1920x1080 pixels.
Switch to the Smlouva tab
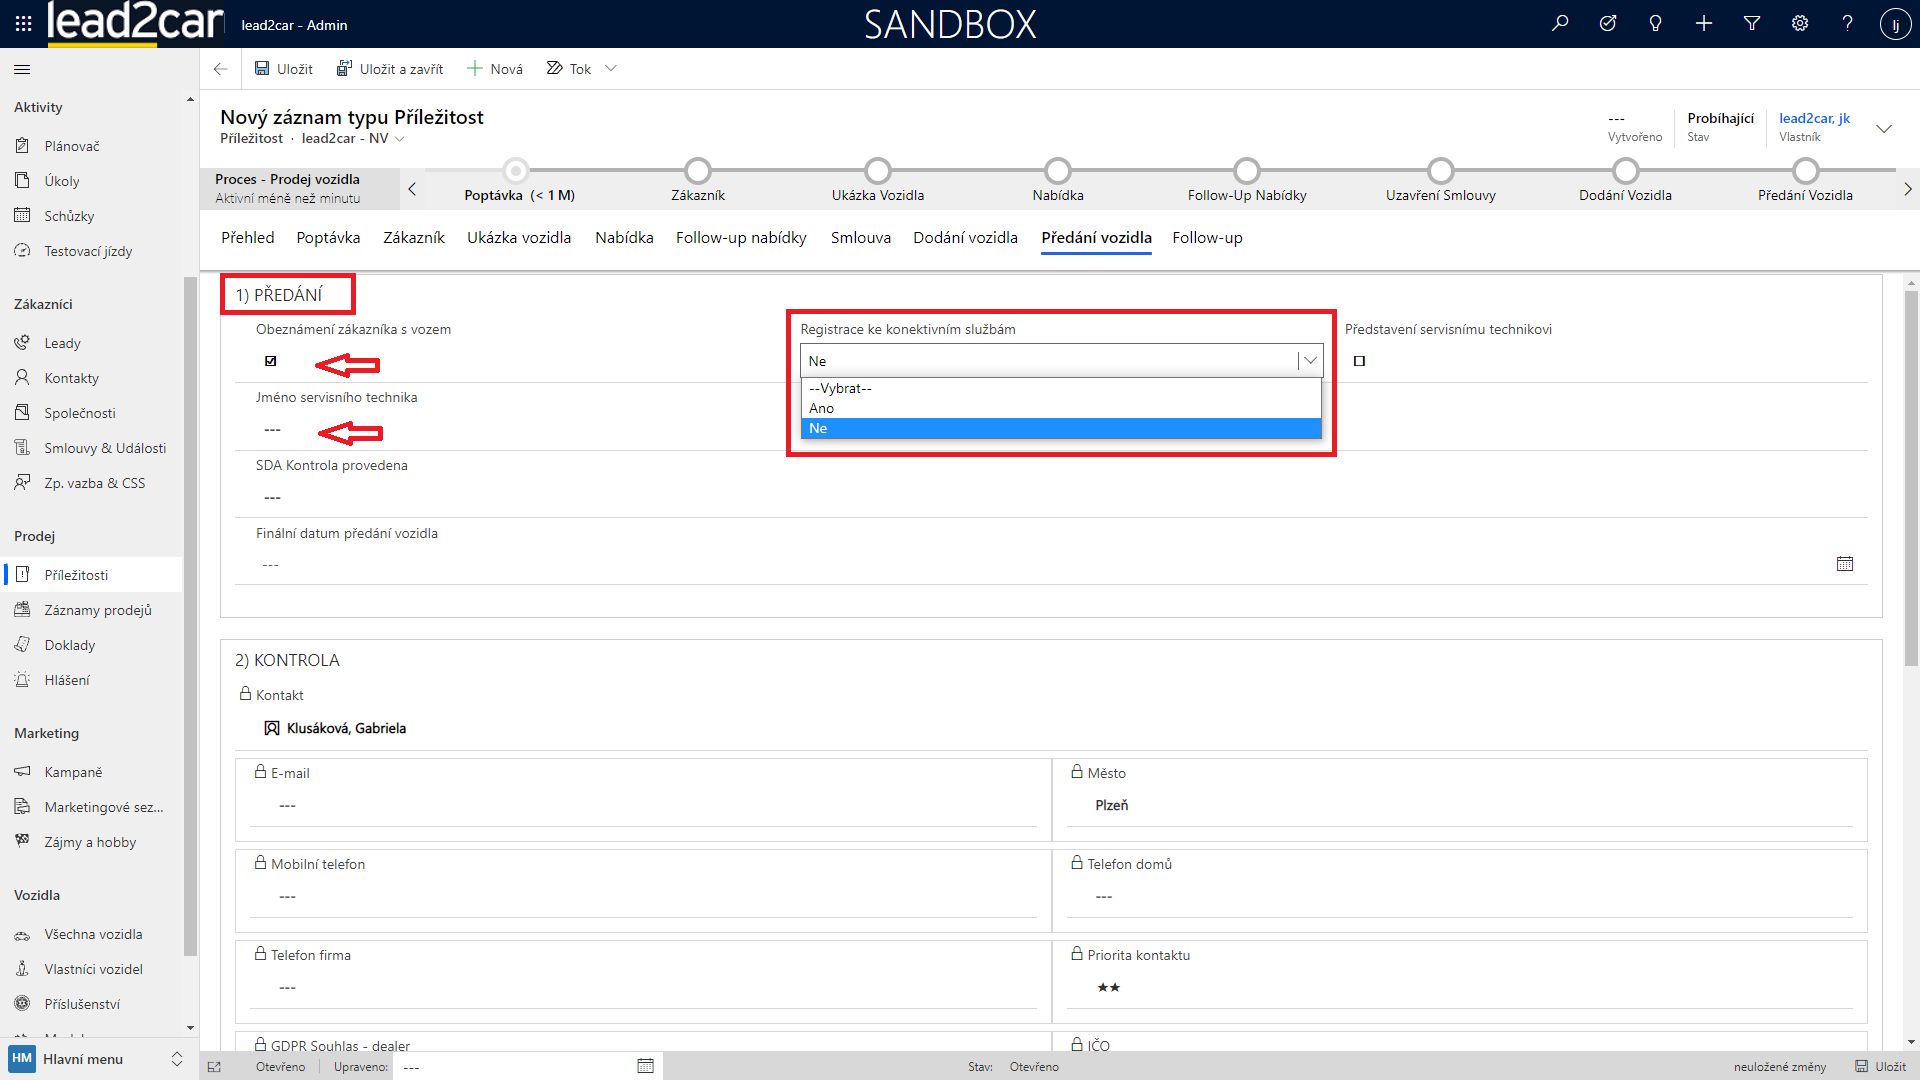[x=860, y=238]
